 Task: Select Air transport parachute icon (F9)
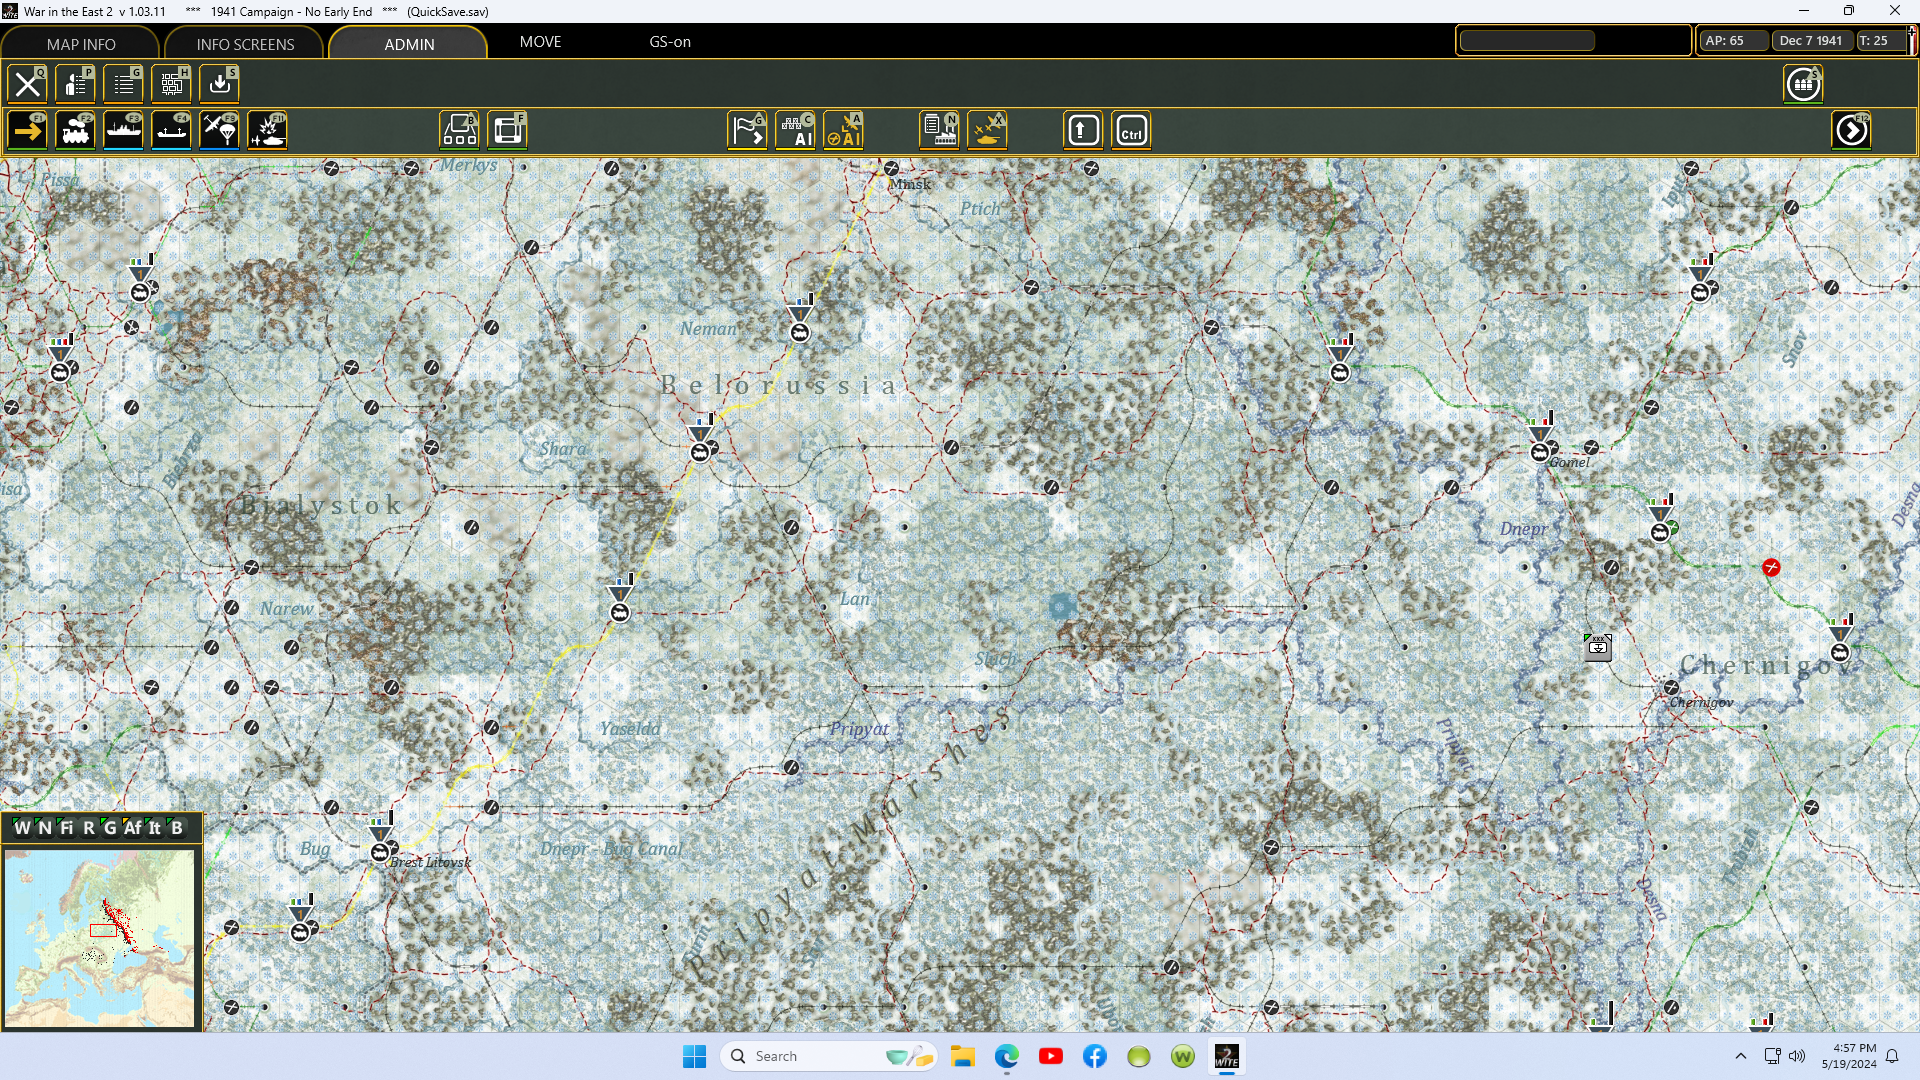[220, 131]
